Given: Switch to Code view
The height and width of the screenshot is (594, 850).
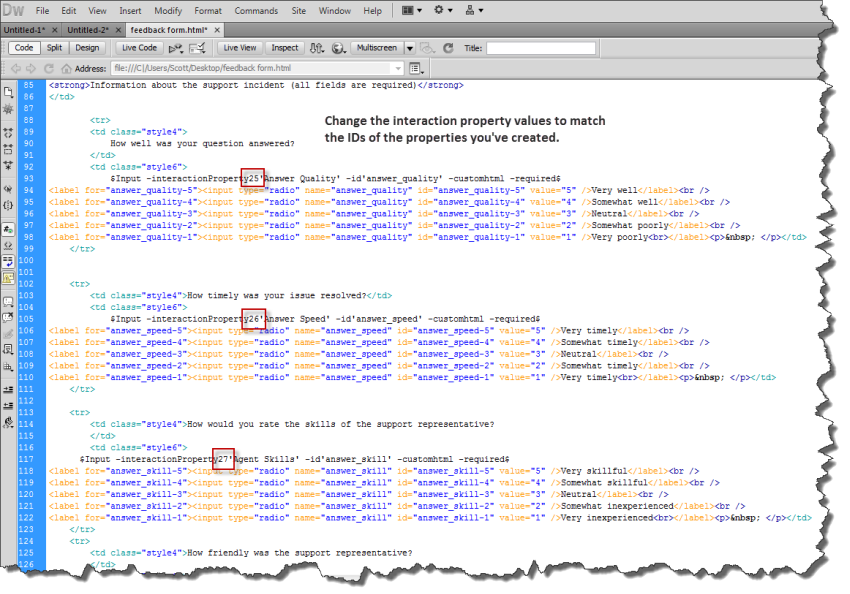Looking at the screenshot, I should coord(24,48).
